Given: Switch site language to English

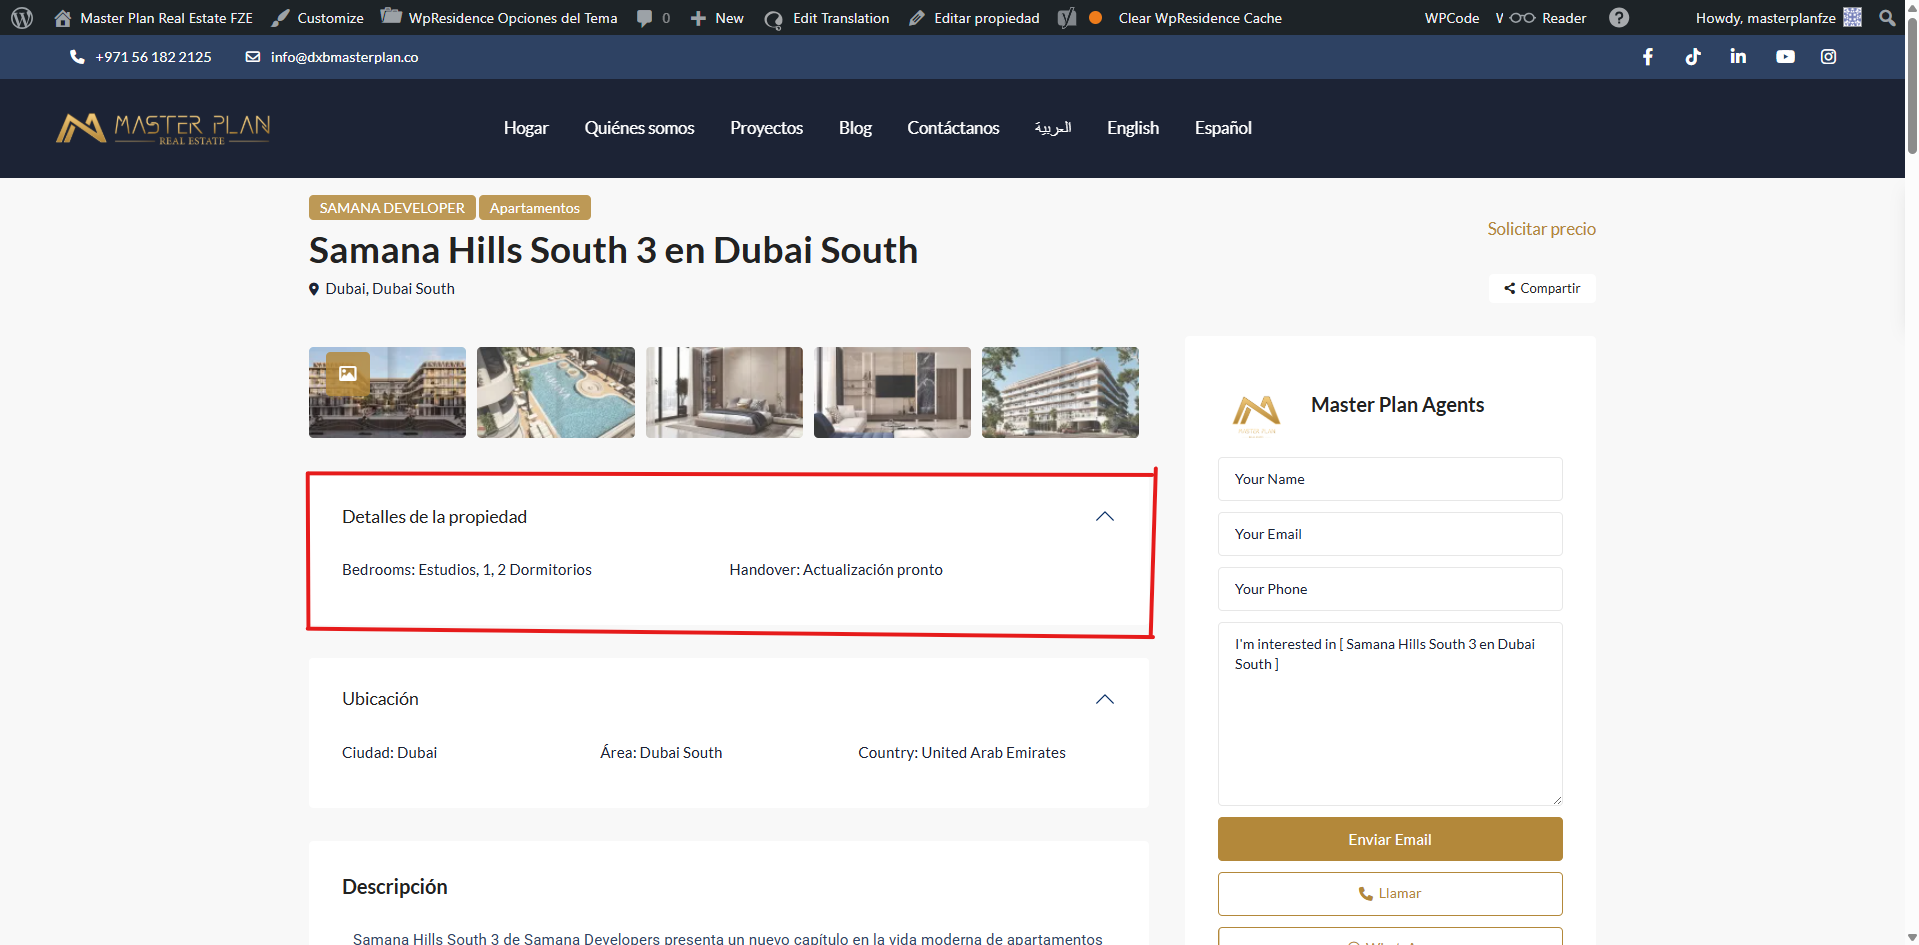Looking at the screenshot, I should click(1132, 128).
